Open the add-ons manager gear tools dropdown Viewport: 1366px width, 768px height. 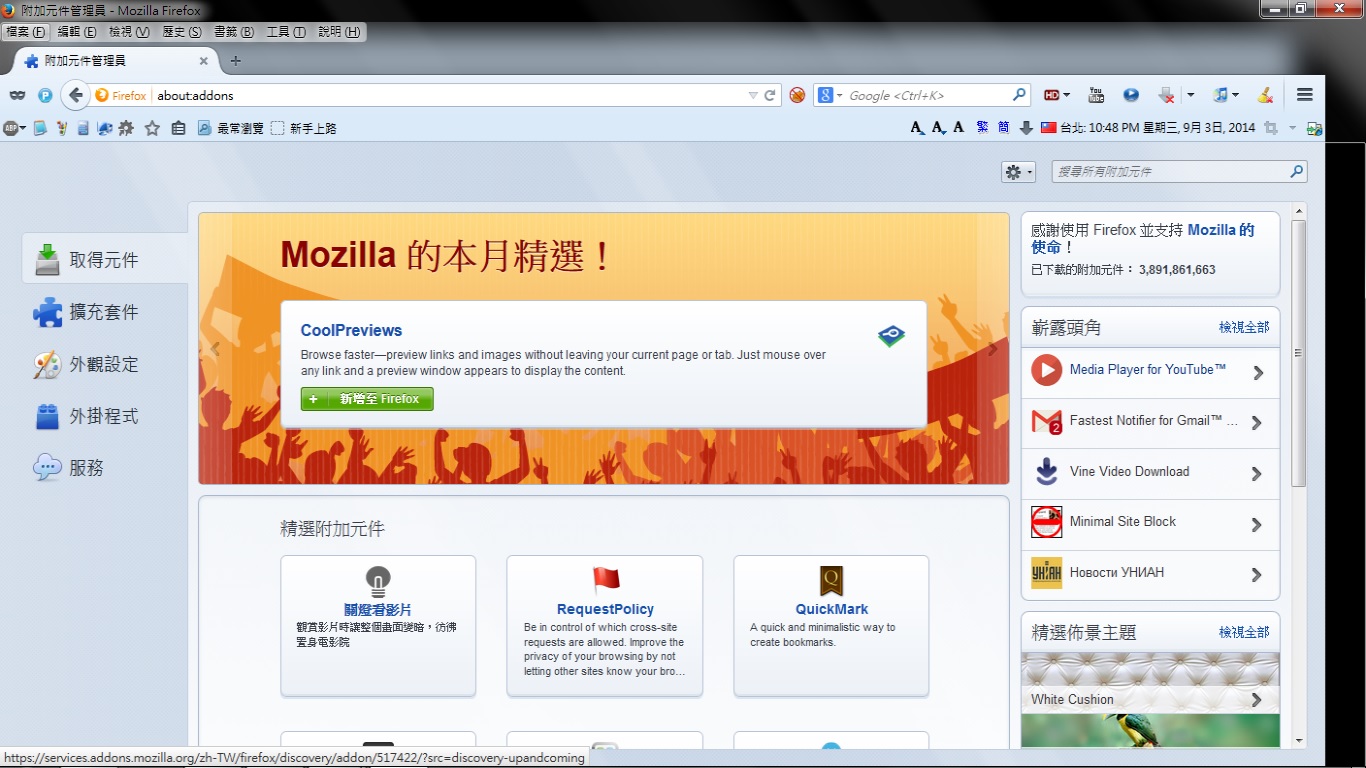(1018, 172)
